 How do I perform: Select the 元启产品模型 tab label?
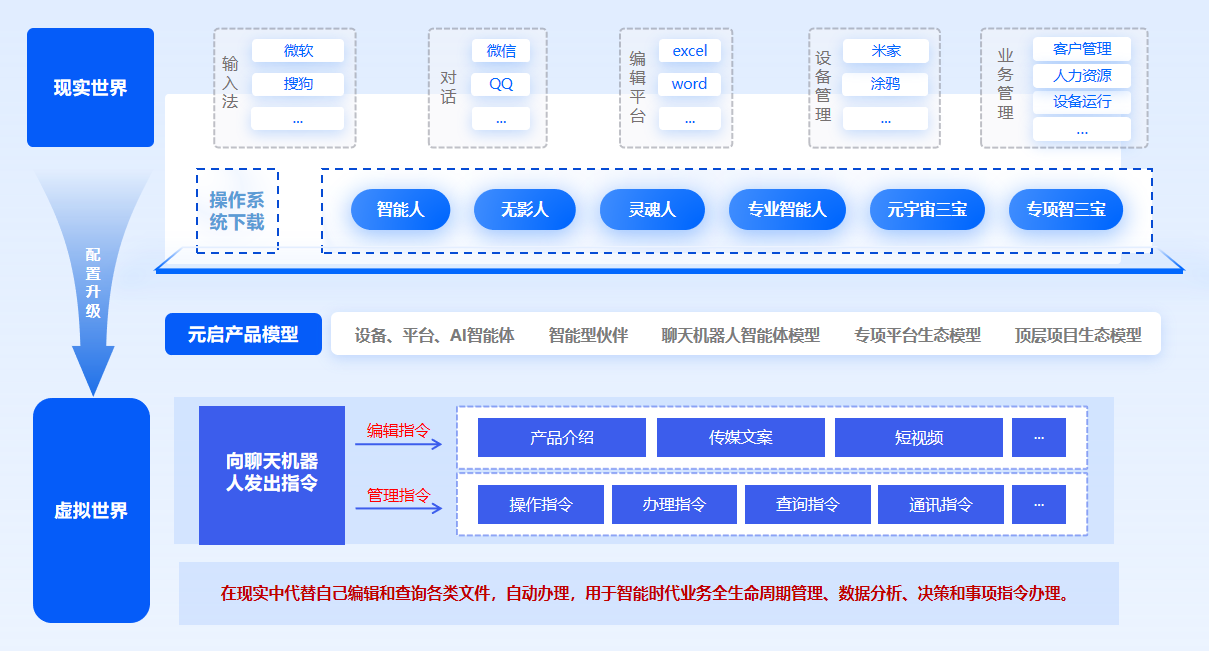[243, 334]
